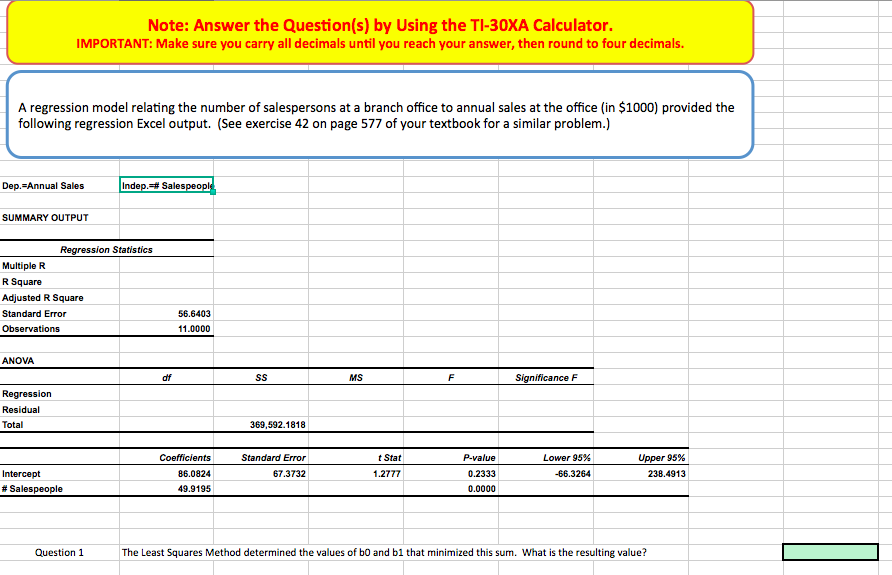Click the Adjusted R Square label
The image size is (892, 575).
[43, 297]
